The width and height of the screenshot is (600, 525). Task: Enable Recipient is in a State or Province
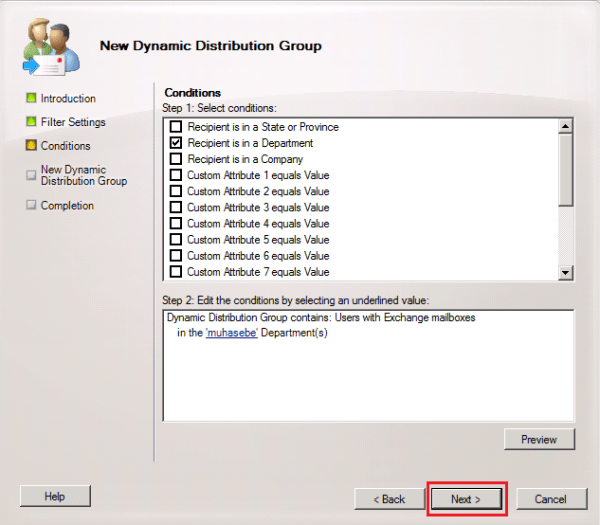tap(176, 127)
